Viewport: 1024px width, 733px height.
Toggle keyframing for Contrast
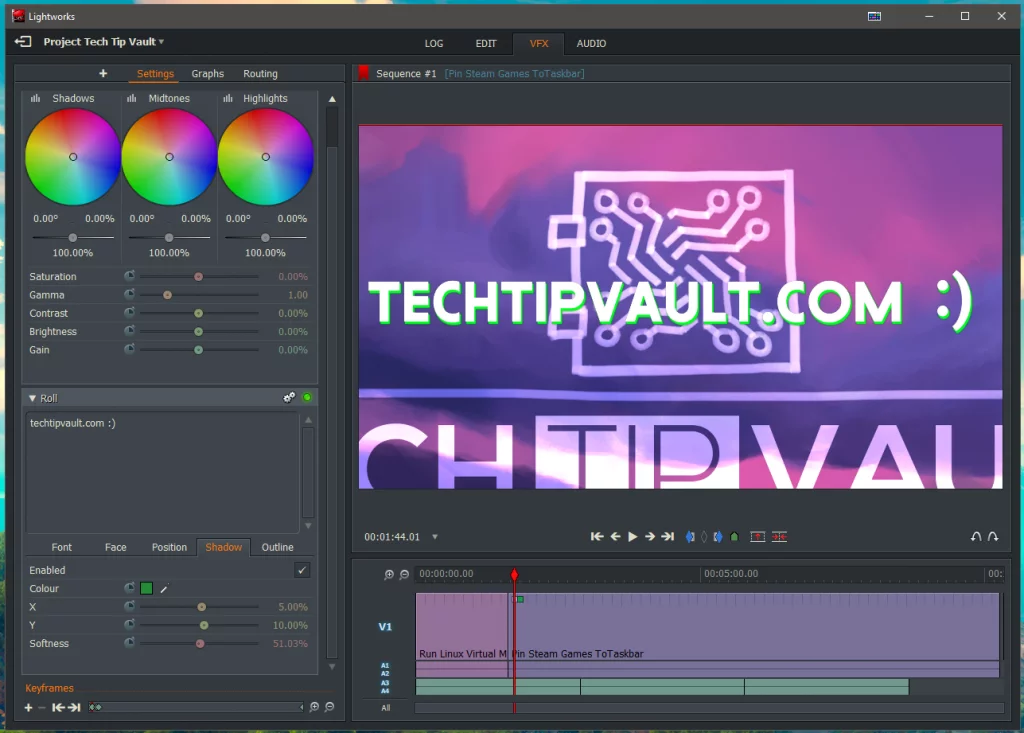(129, 313)
